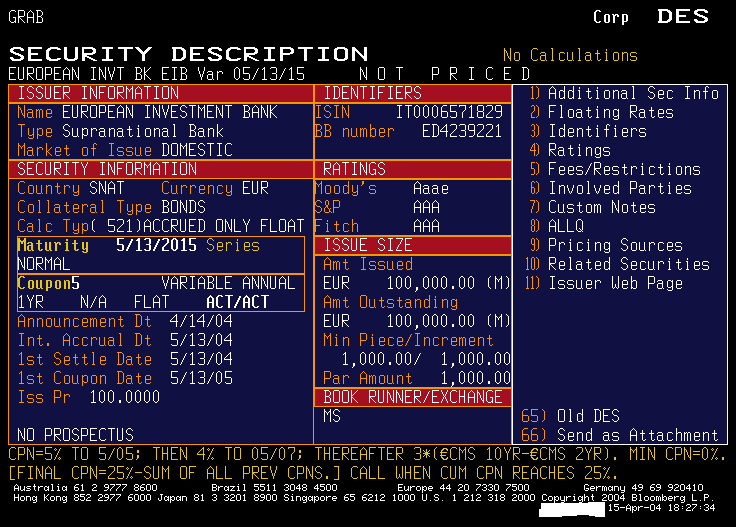This screenshot has height=527, width=736.
Task: Click Int. Accrual Dt 5/13/04
Action: point(201,340)
